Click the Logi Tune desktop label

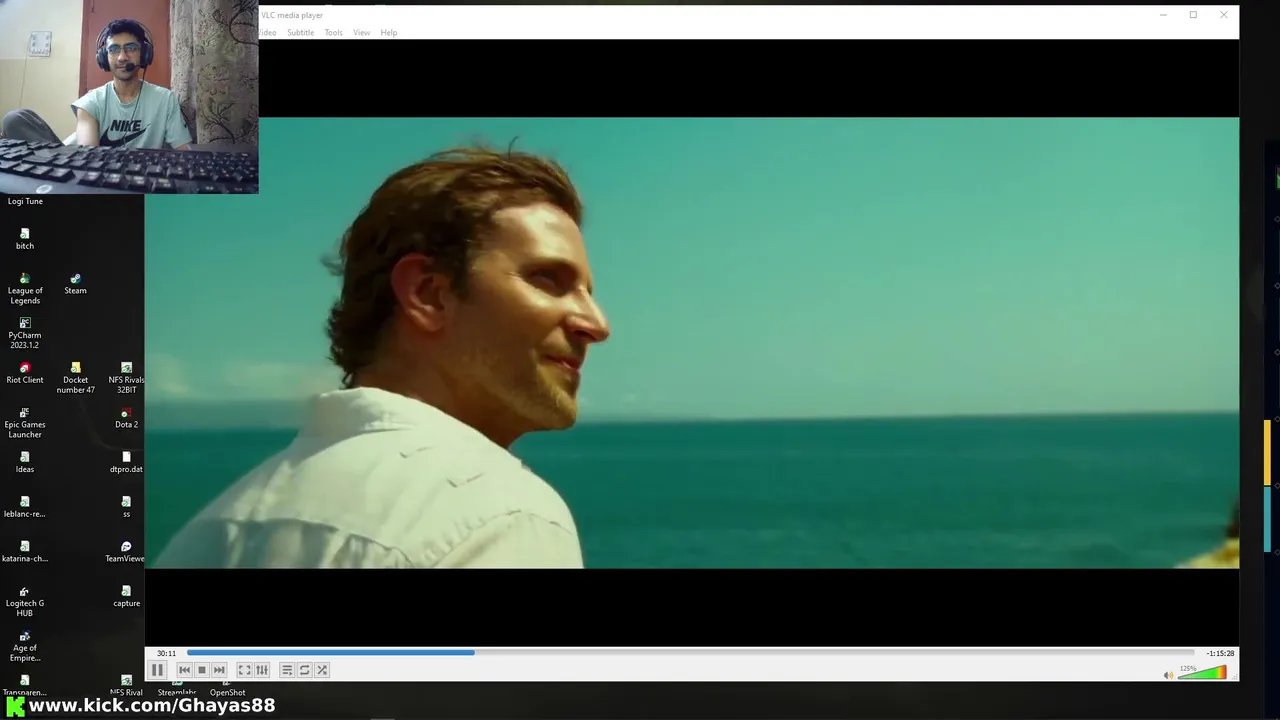25,201
